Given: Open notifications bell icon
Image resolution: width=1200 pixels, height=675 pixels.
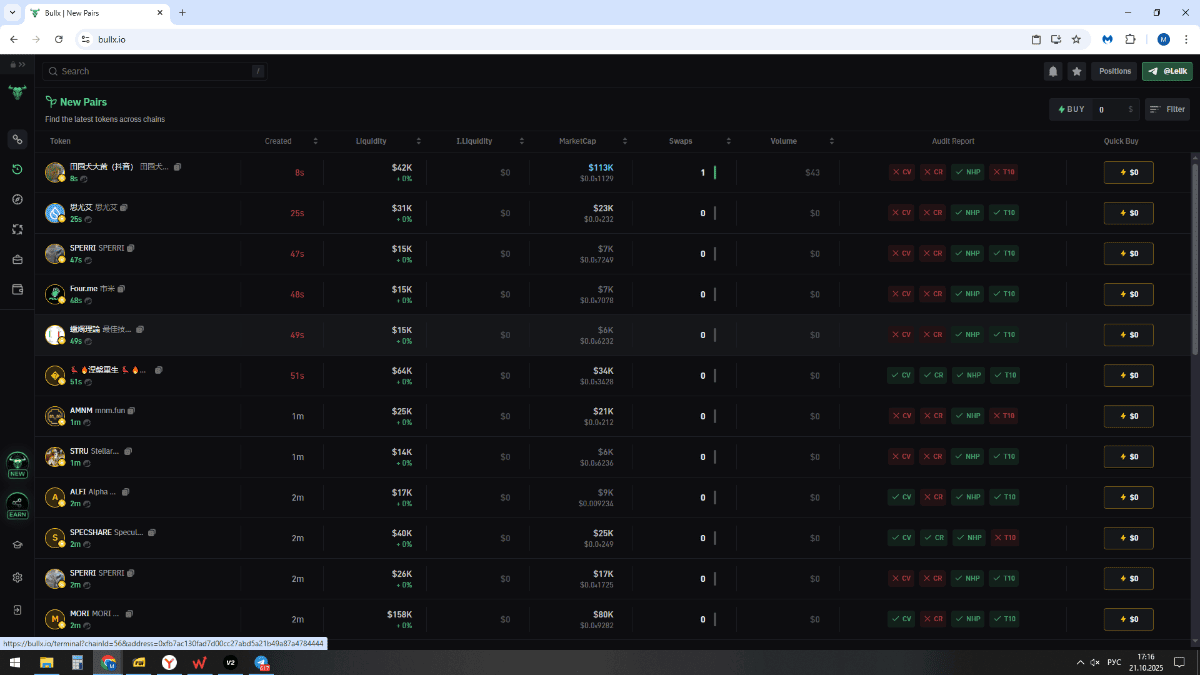Looking at the screenshot, I should [x=1053, y=71].
